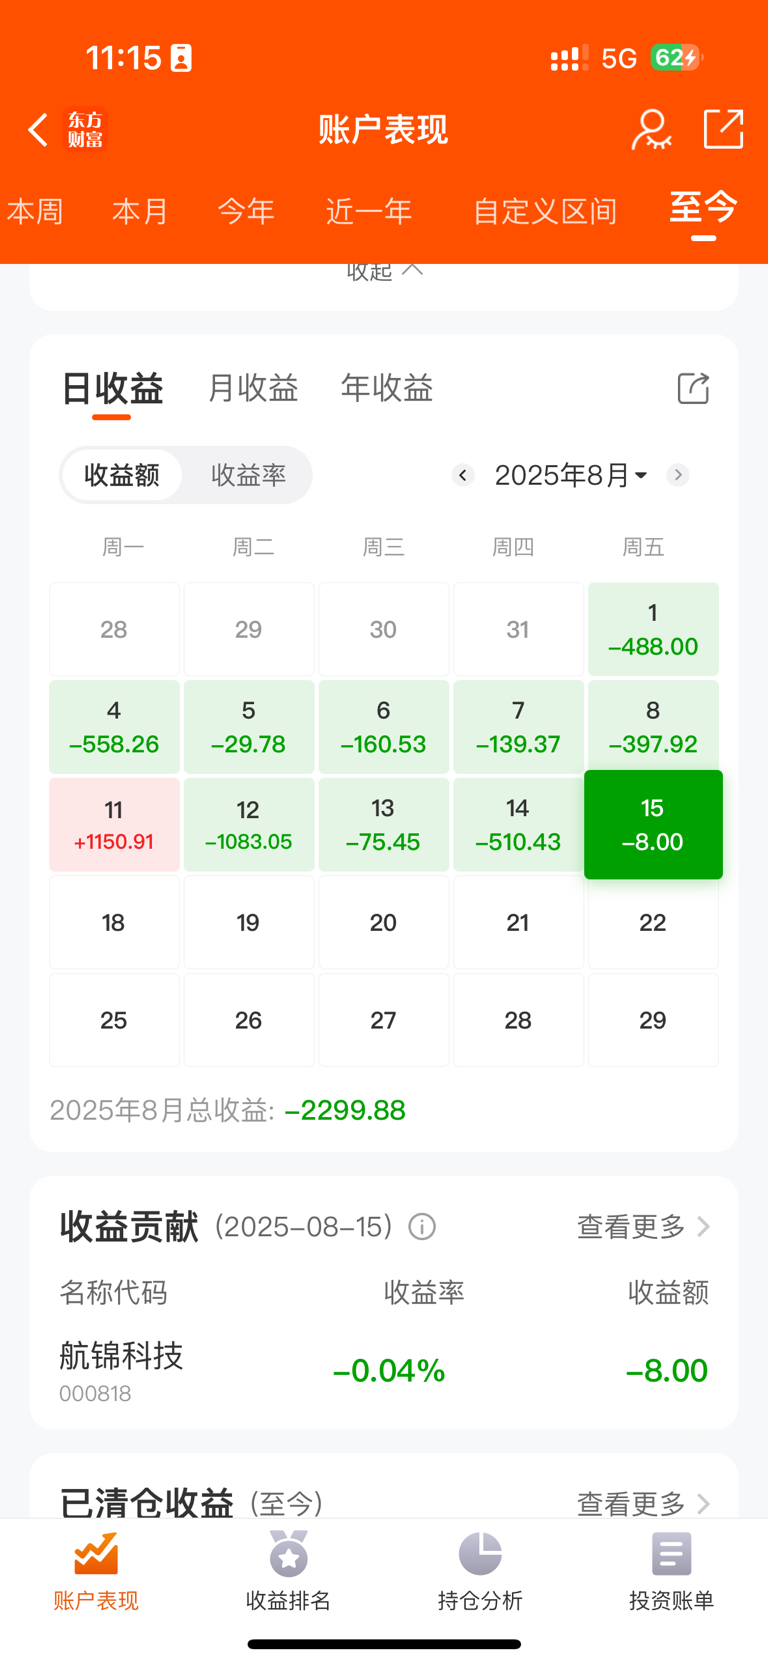Select the 近一年 period tab
The height and width of the screenshot is (1665, 769).
(369, 211)
